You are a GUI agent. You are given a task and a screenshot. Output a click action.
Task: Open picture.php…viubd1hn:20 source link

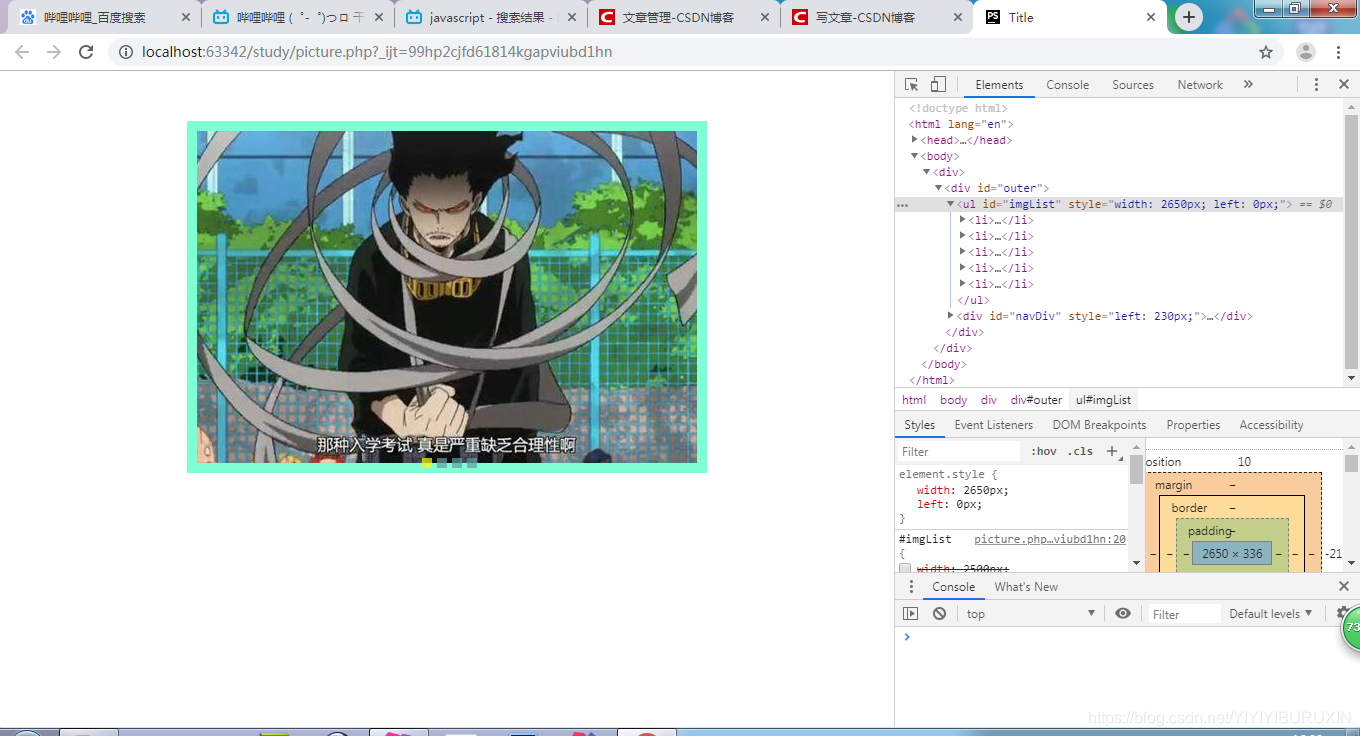[x=1050, y=539]
